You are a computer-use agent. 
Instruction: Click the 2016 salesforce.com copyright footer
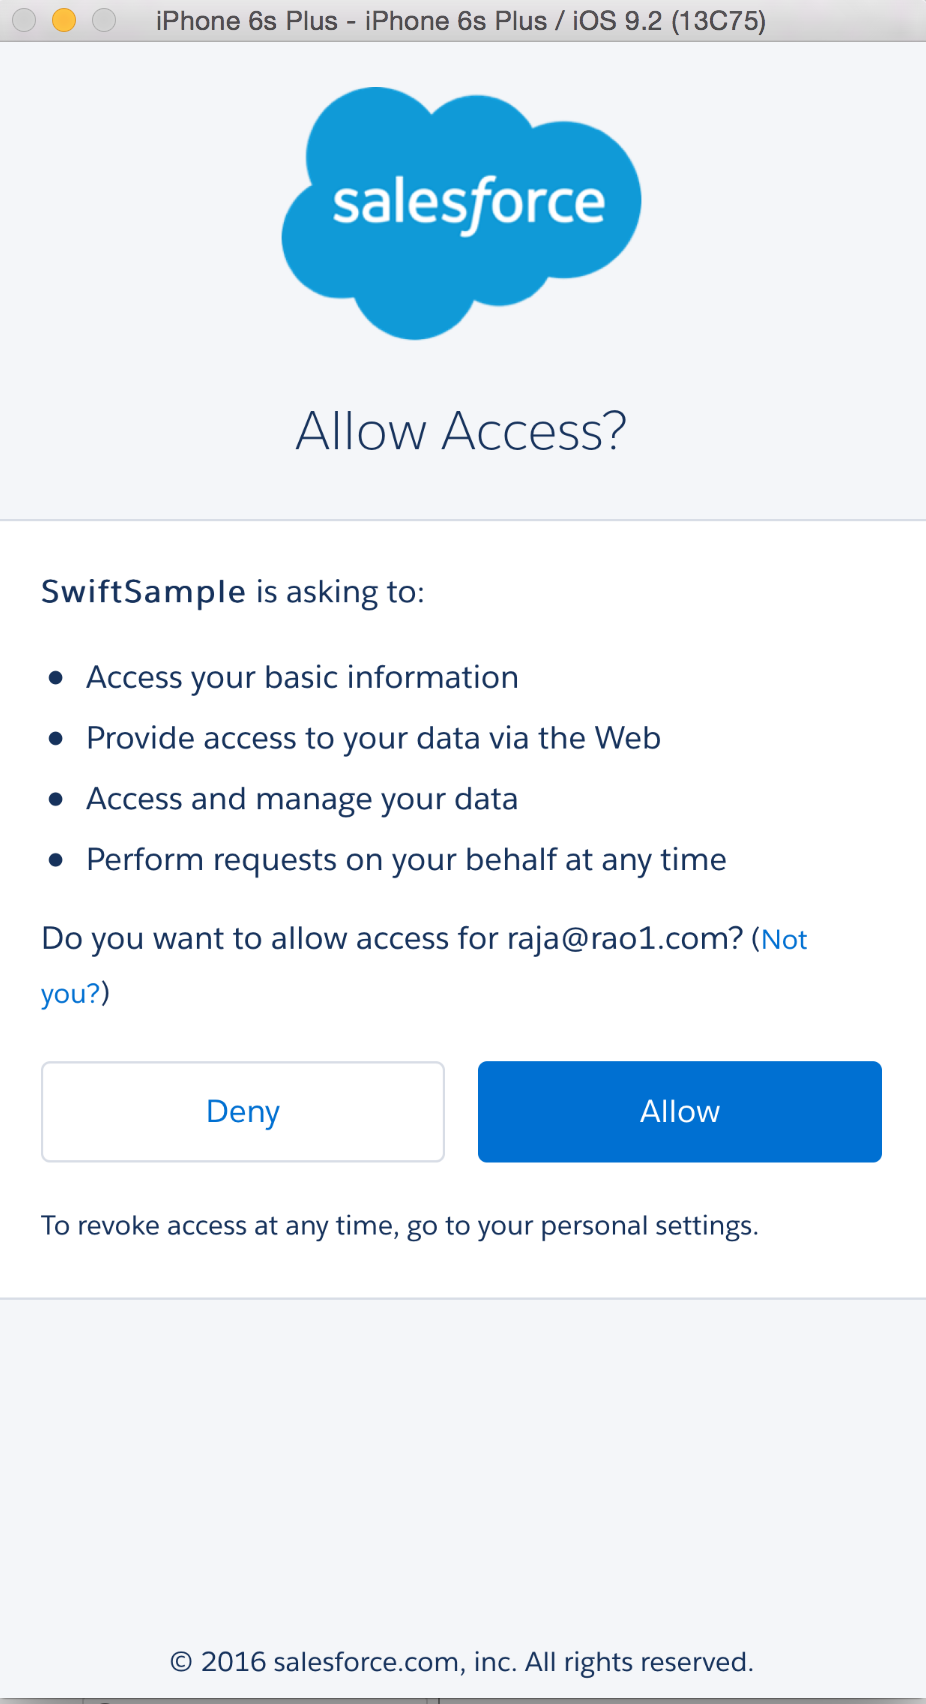461,1662
